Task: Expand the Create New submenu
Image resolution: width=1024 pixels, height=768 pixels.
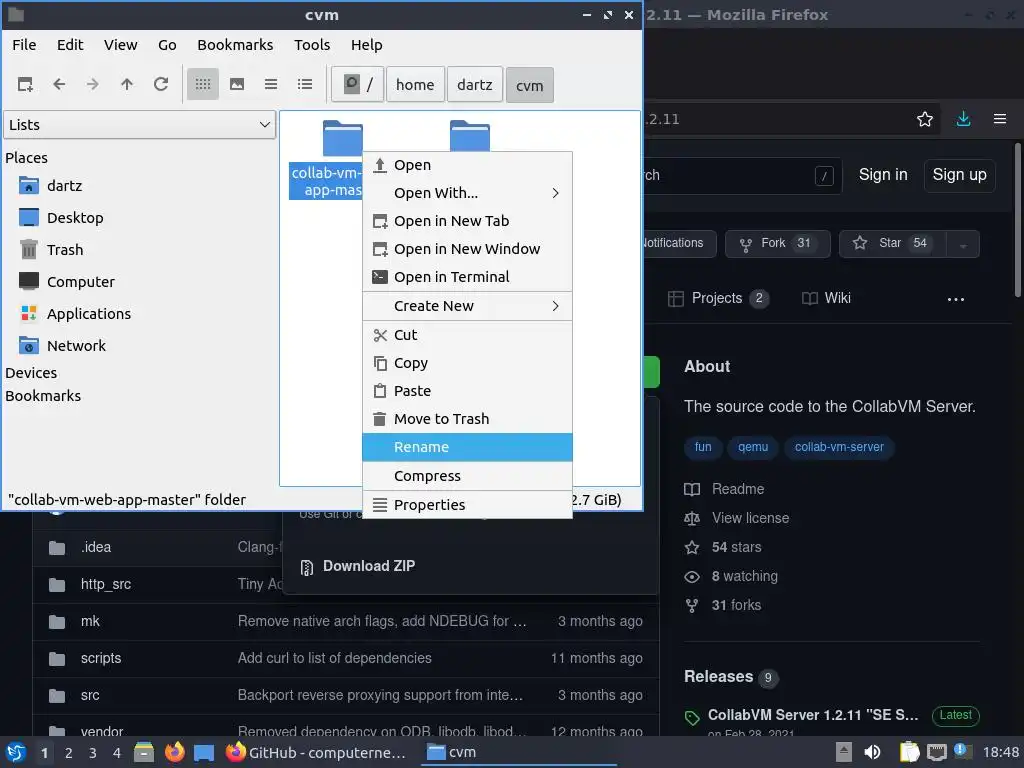Action: [x=467, y=306]
